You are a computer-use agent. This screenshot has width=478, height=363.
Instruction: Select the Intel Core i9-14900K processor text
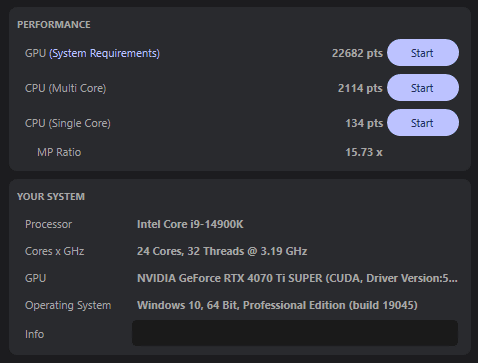click(x=190, y=224)
